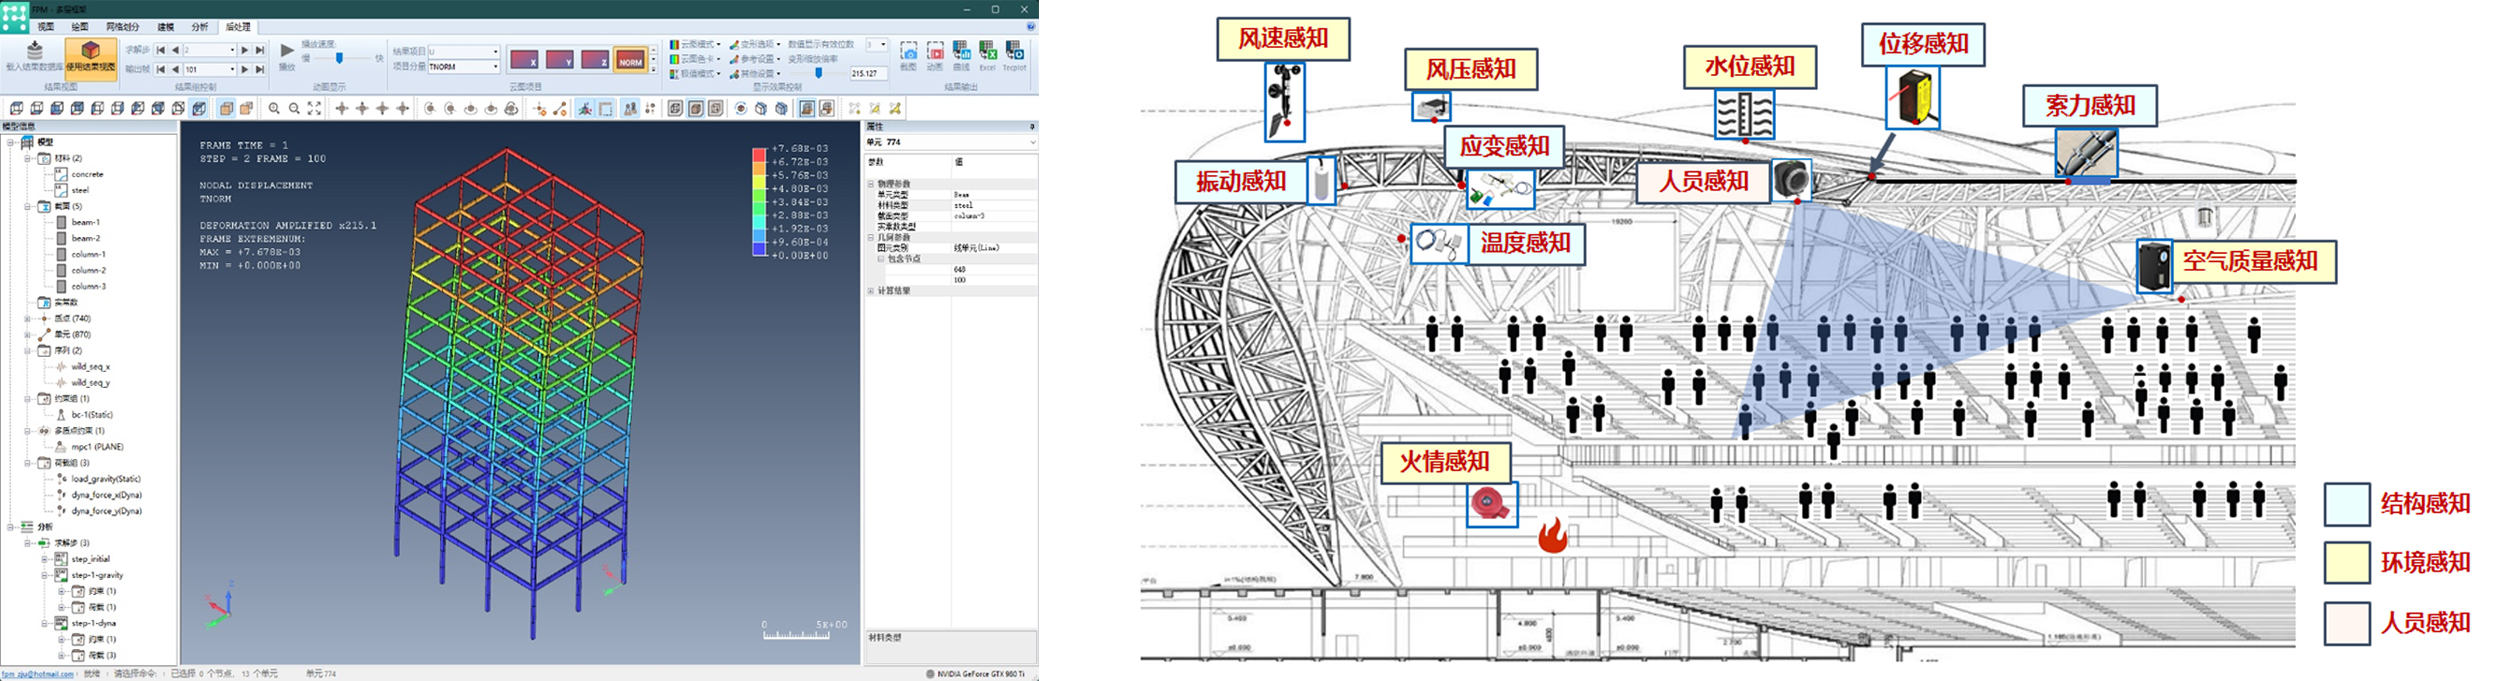Open the 项目分量 TNORM dropdown
The height and width of the screenshot is (681, 2509).
point(495,67)
